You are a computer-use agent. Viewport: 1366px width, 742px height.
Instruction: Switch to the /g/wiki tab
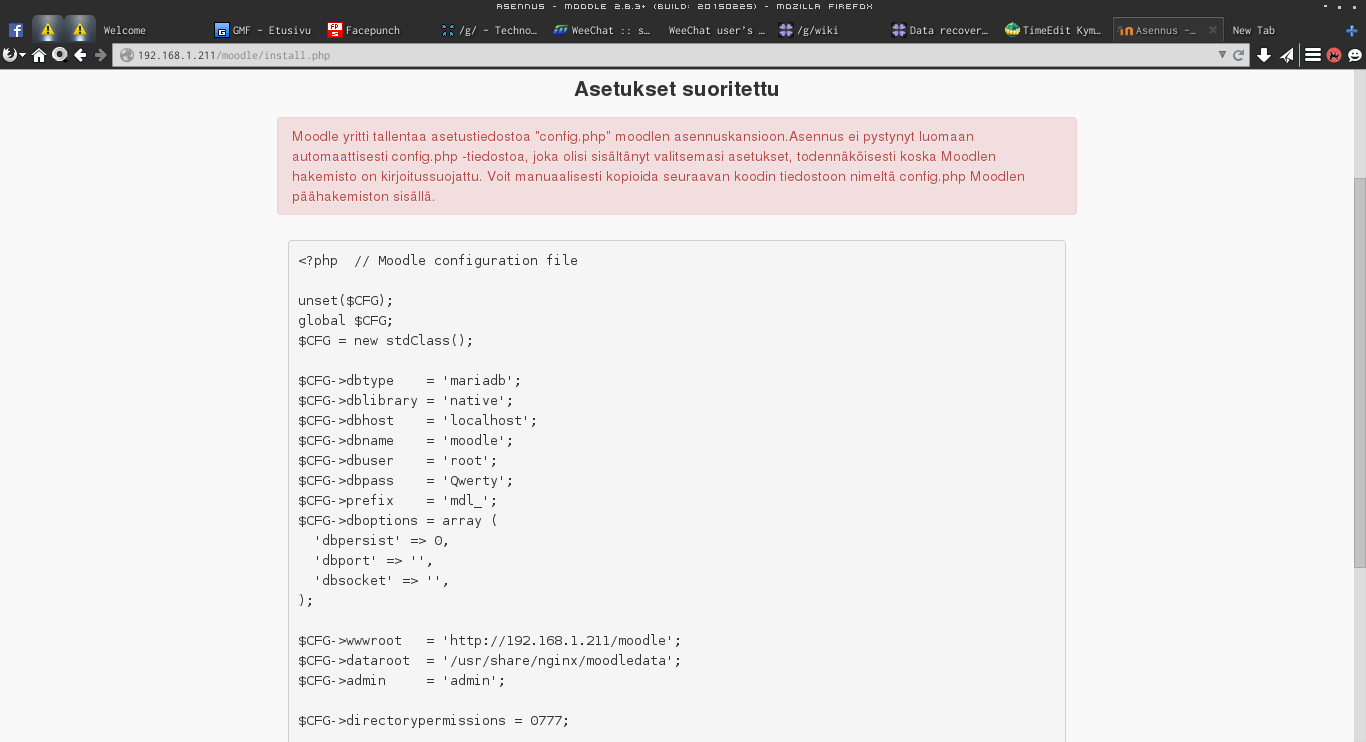(830, 30)
